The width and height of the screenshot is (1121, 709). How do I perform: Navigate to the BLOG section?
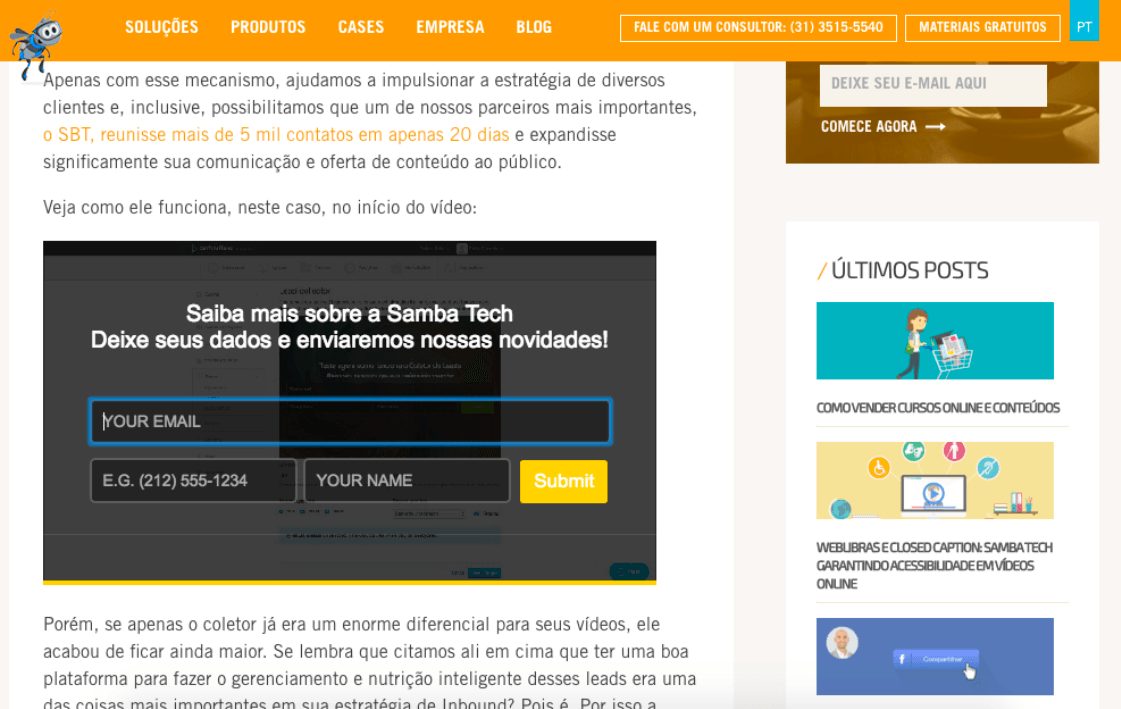point(534,27)
